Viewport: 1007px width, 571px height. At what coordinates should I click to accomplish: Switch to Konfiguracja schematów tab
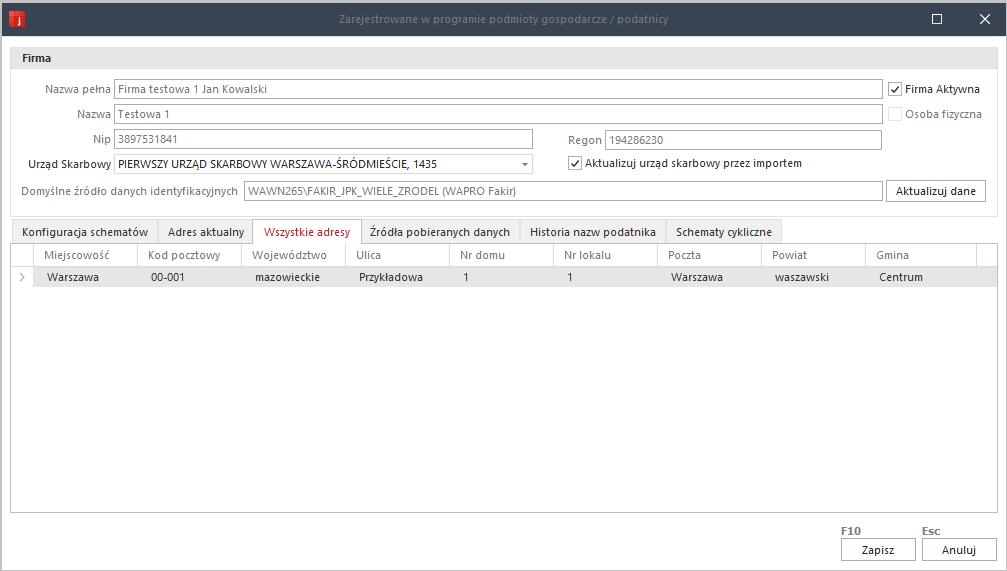85,232
